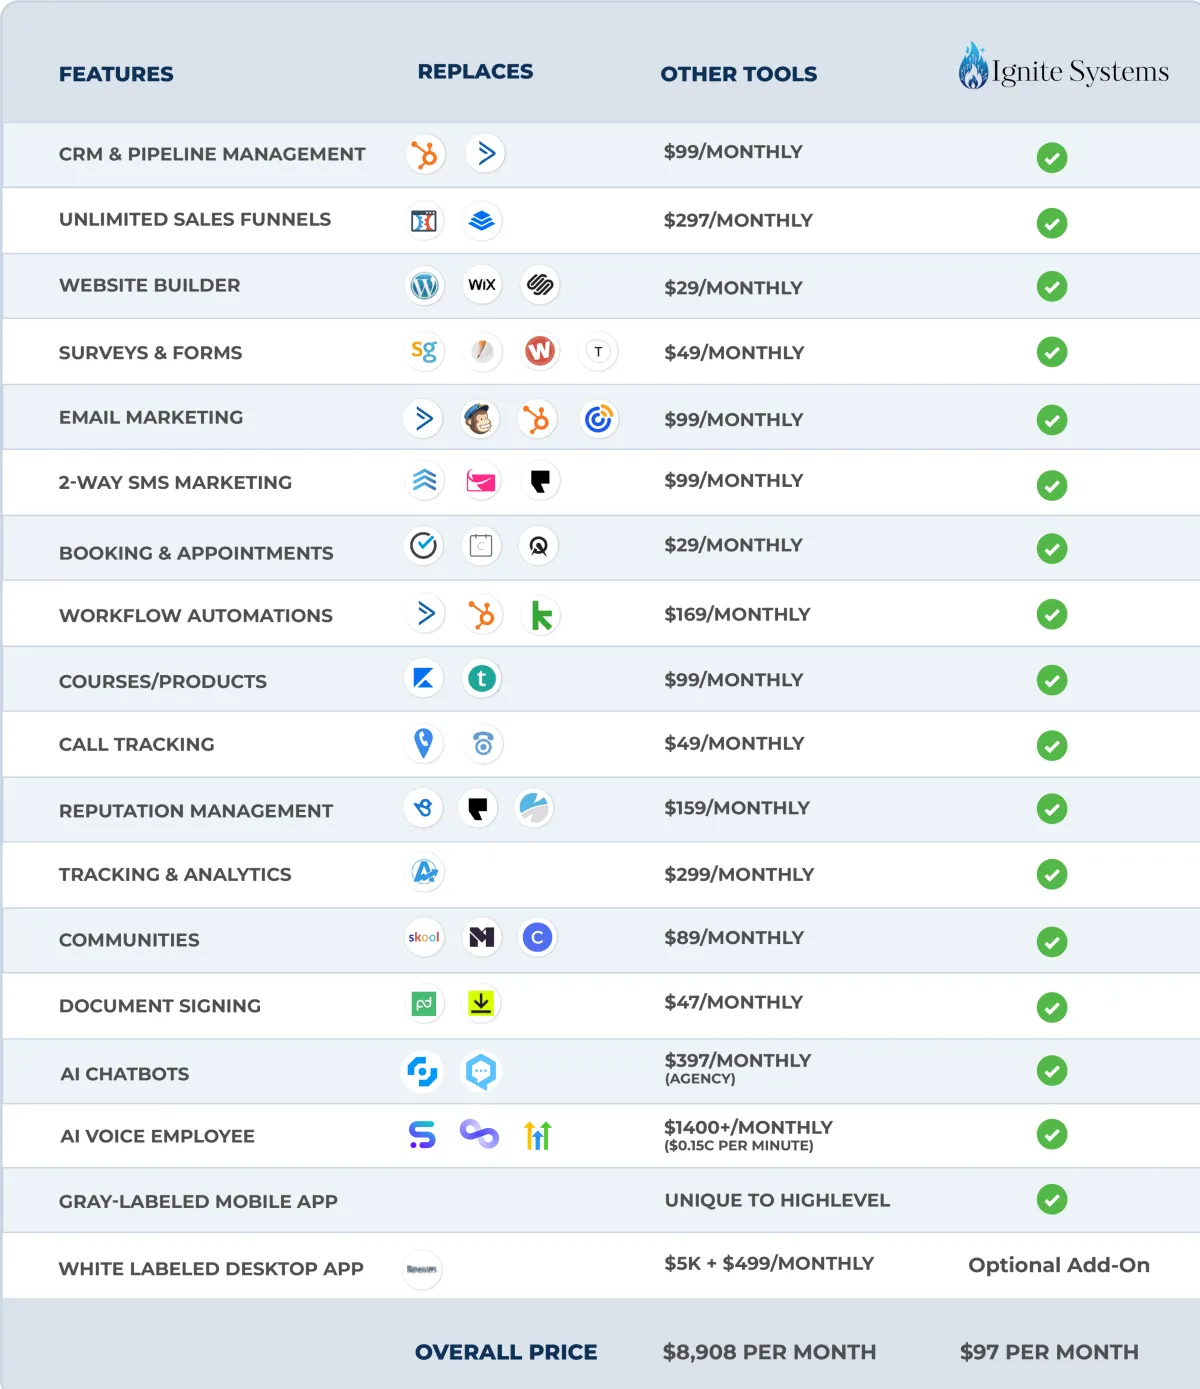Image resolution: width=1200 pixels, height=1389 pixels.
Task: Click the 'REPUTATION MANAGEMENT' feature label
Action: click(x=196, y=811)
